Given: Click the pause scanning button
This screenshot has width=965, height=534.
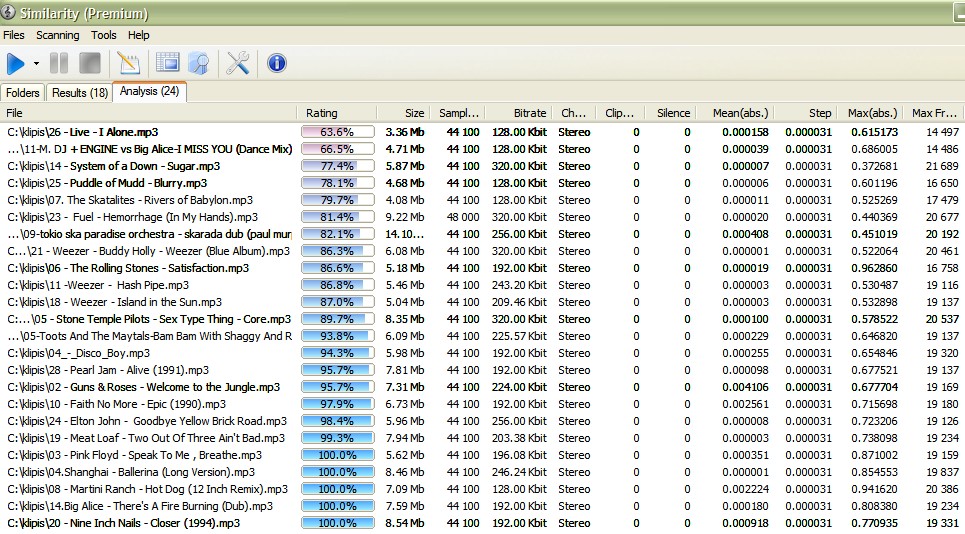Looking at the screenshot, I should click(59, 63).
